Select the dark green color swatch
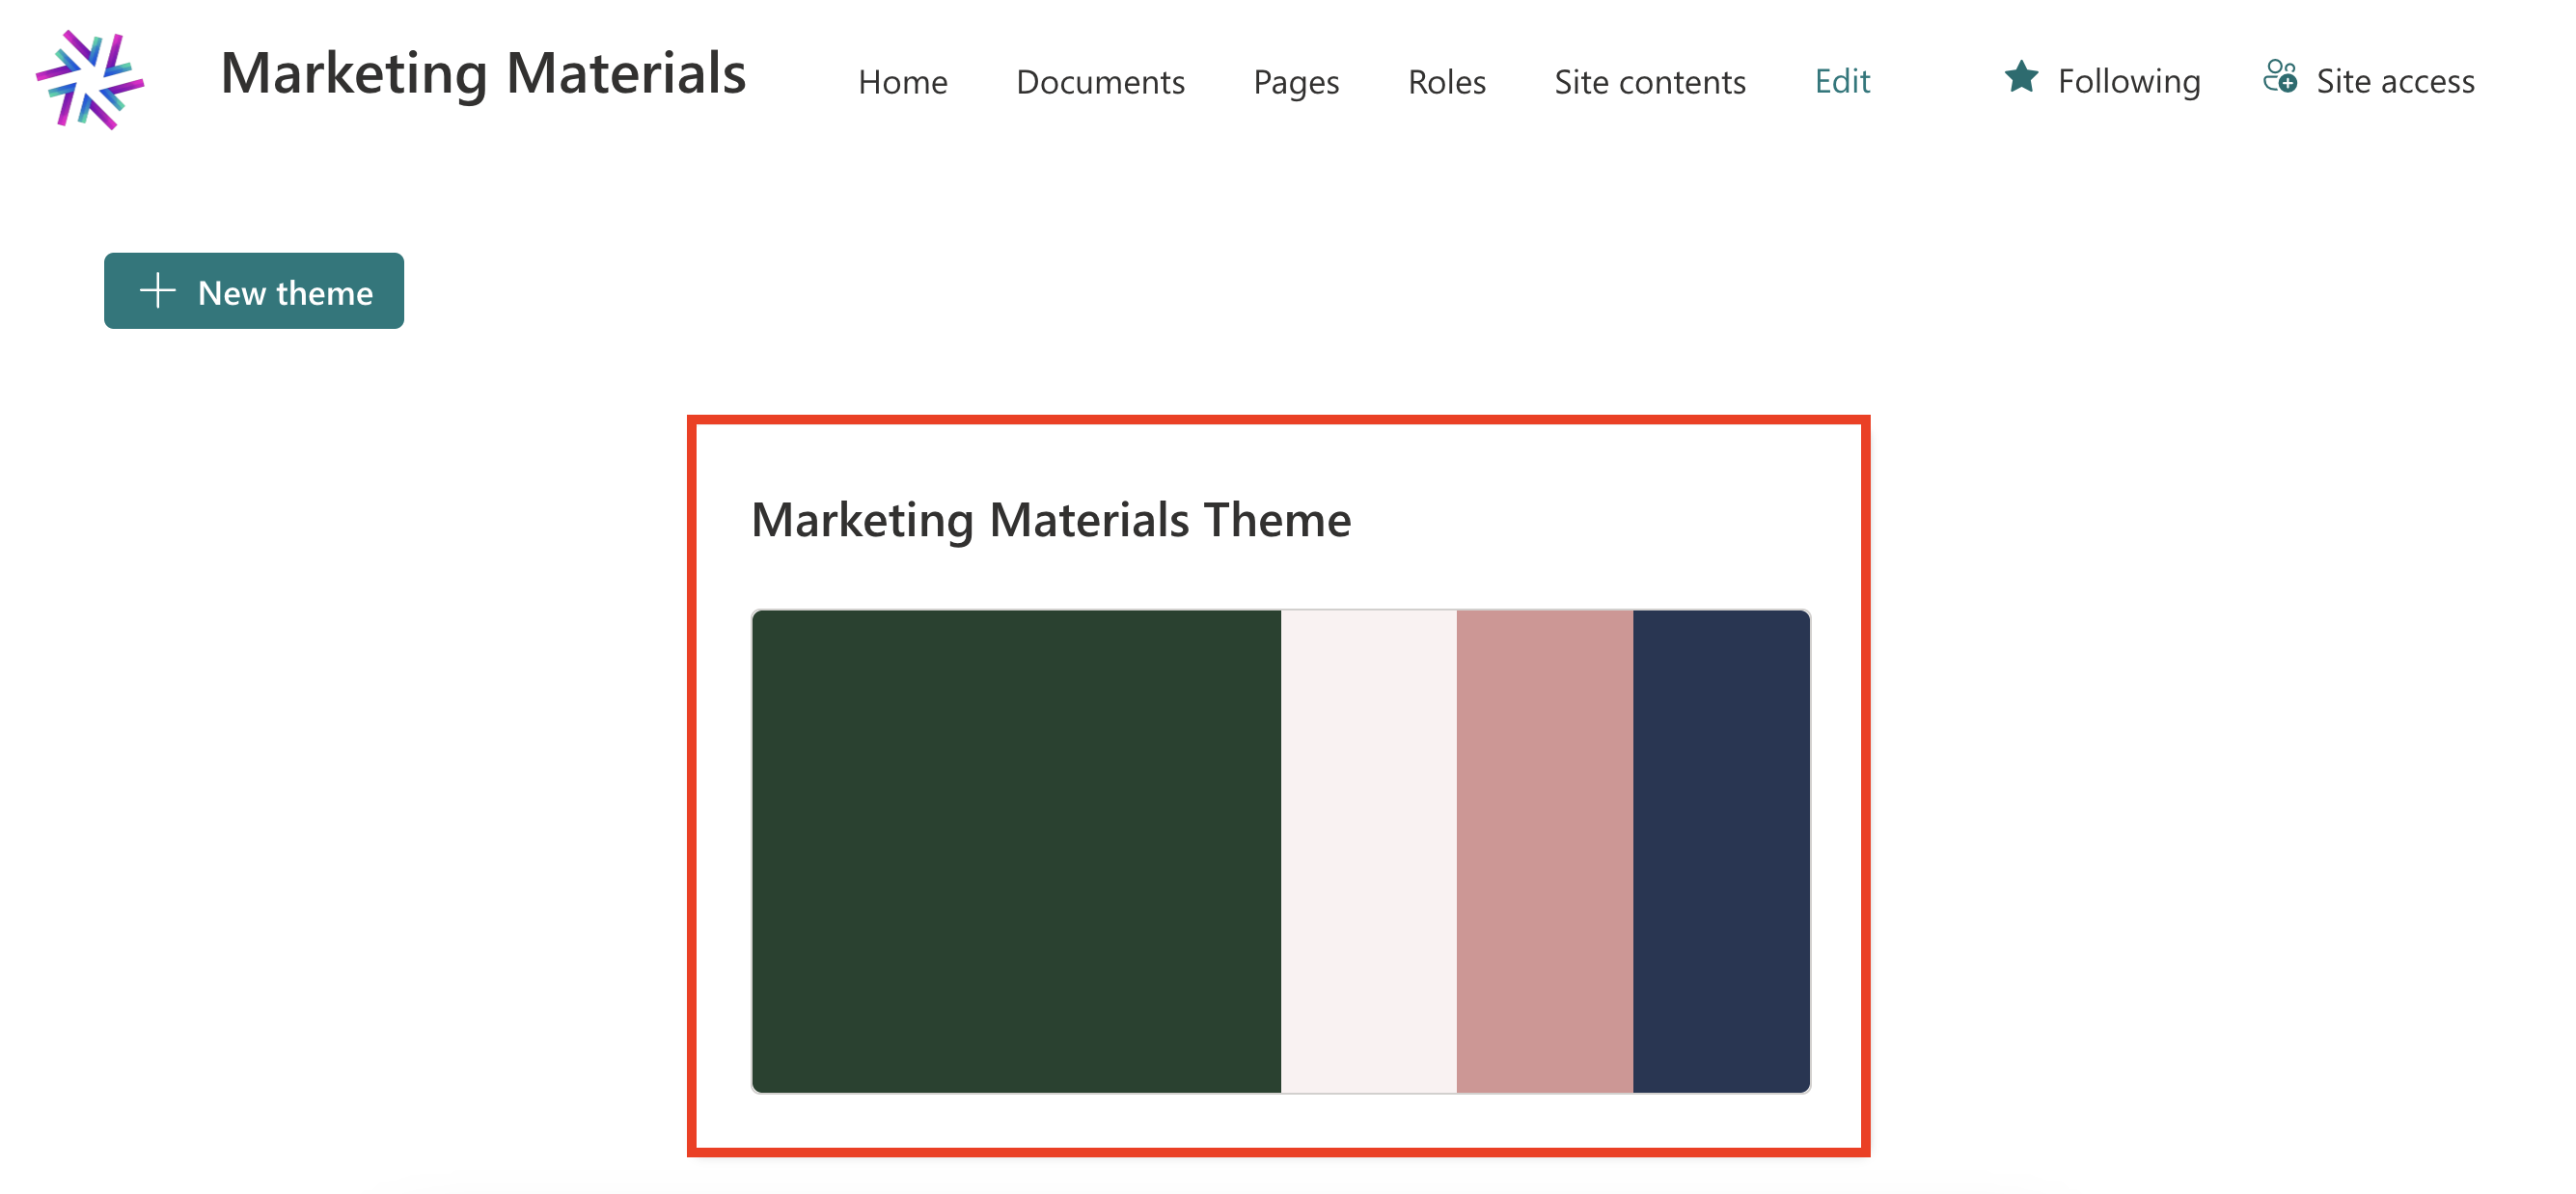 pyautogui.click(x=1016, y=851)
